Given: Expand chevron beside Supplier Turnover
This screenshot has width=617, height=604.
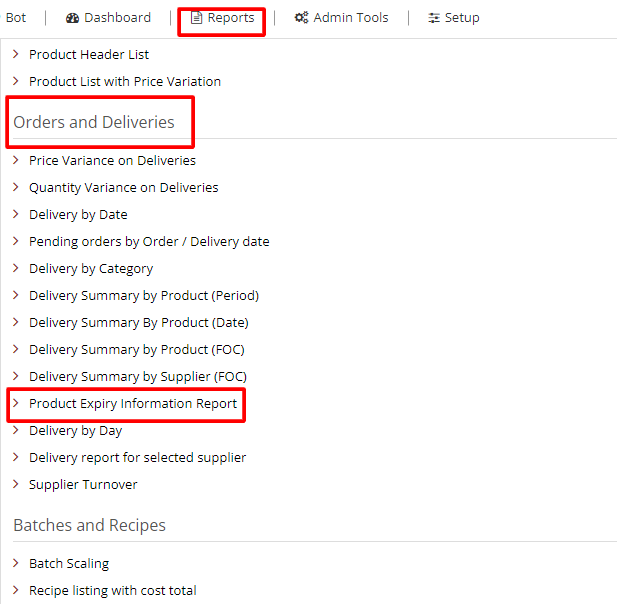Looking at the screenshot, I should [16, 484].
